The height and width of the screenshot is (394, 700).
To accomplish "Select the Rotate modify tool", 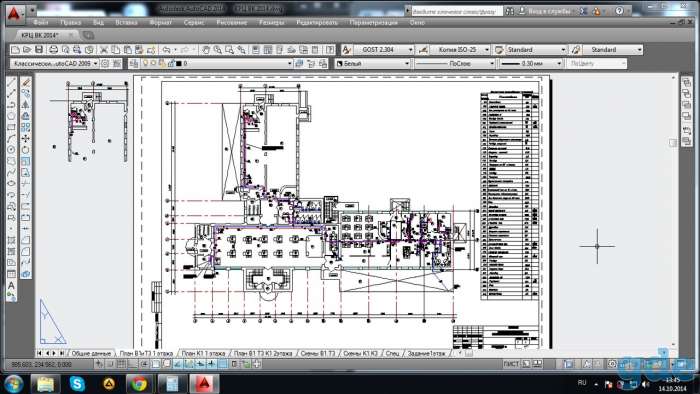I will (x=26, y=149).
